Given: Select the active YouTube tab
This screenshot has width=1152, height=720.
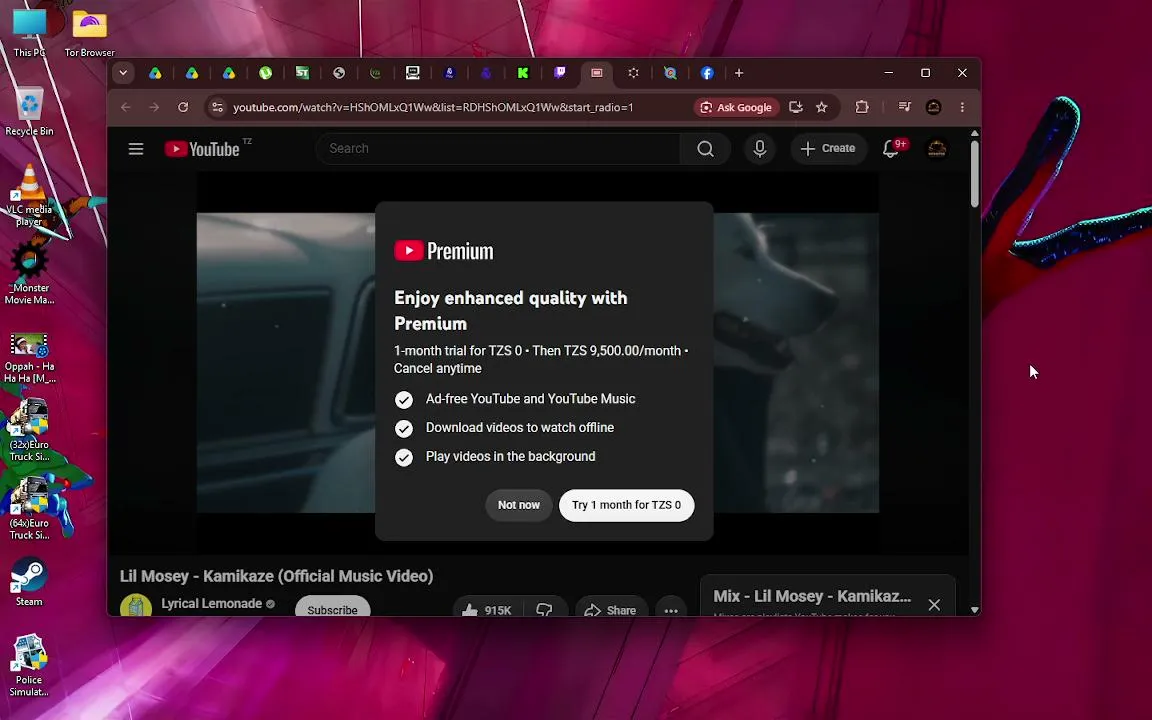Looking at the screenshot, I should point(597,73).
